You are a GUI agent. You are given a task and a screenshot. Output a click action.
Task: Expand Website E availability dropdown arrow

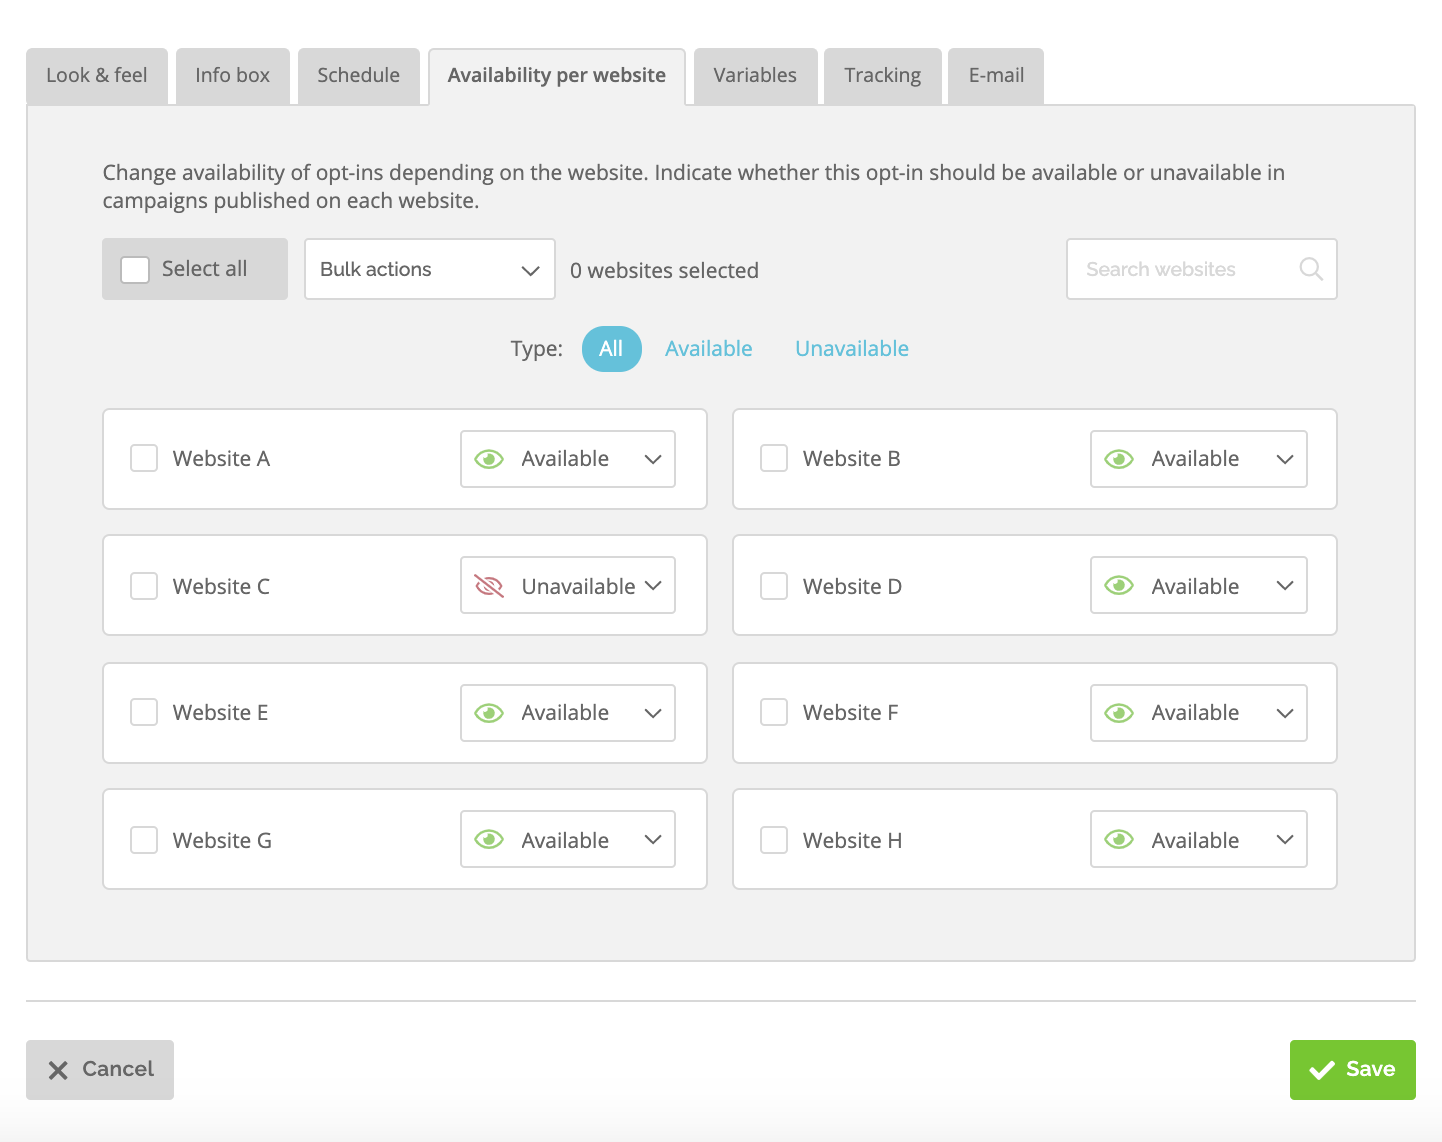pyautogui.click(x=653, y=713)
